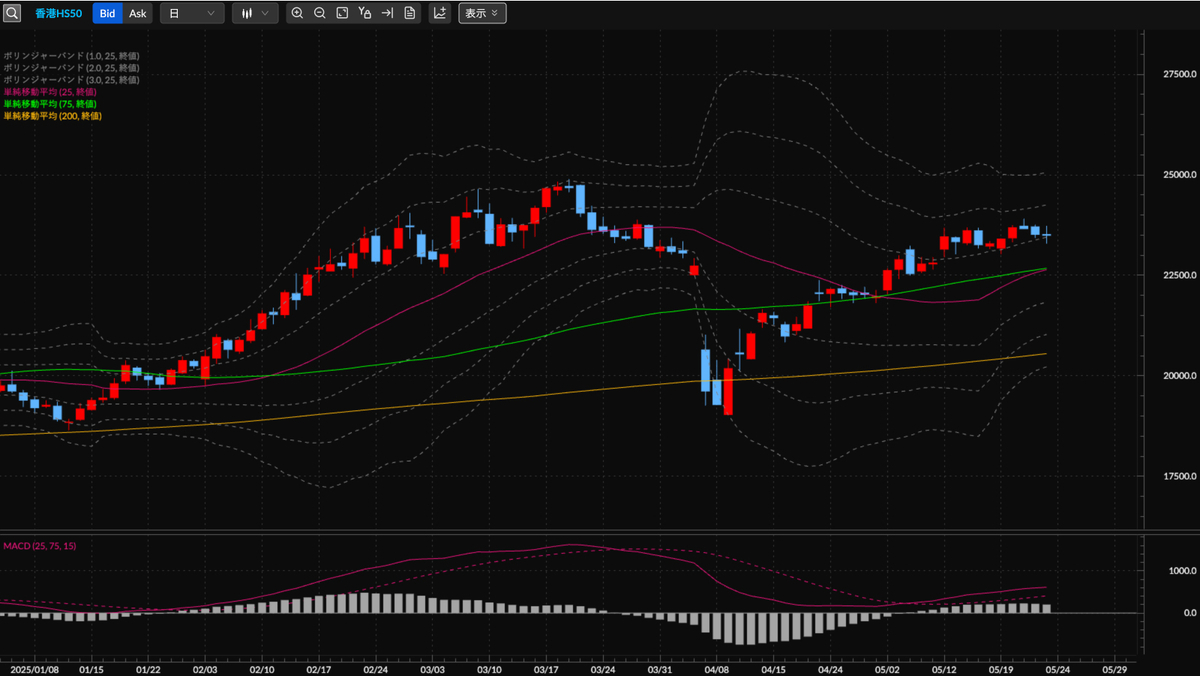Click the symbol search magnifier icon
Image resolution: width=1200 pixels, height=676 pixels.
[12, 13]
